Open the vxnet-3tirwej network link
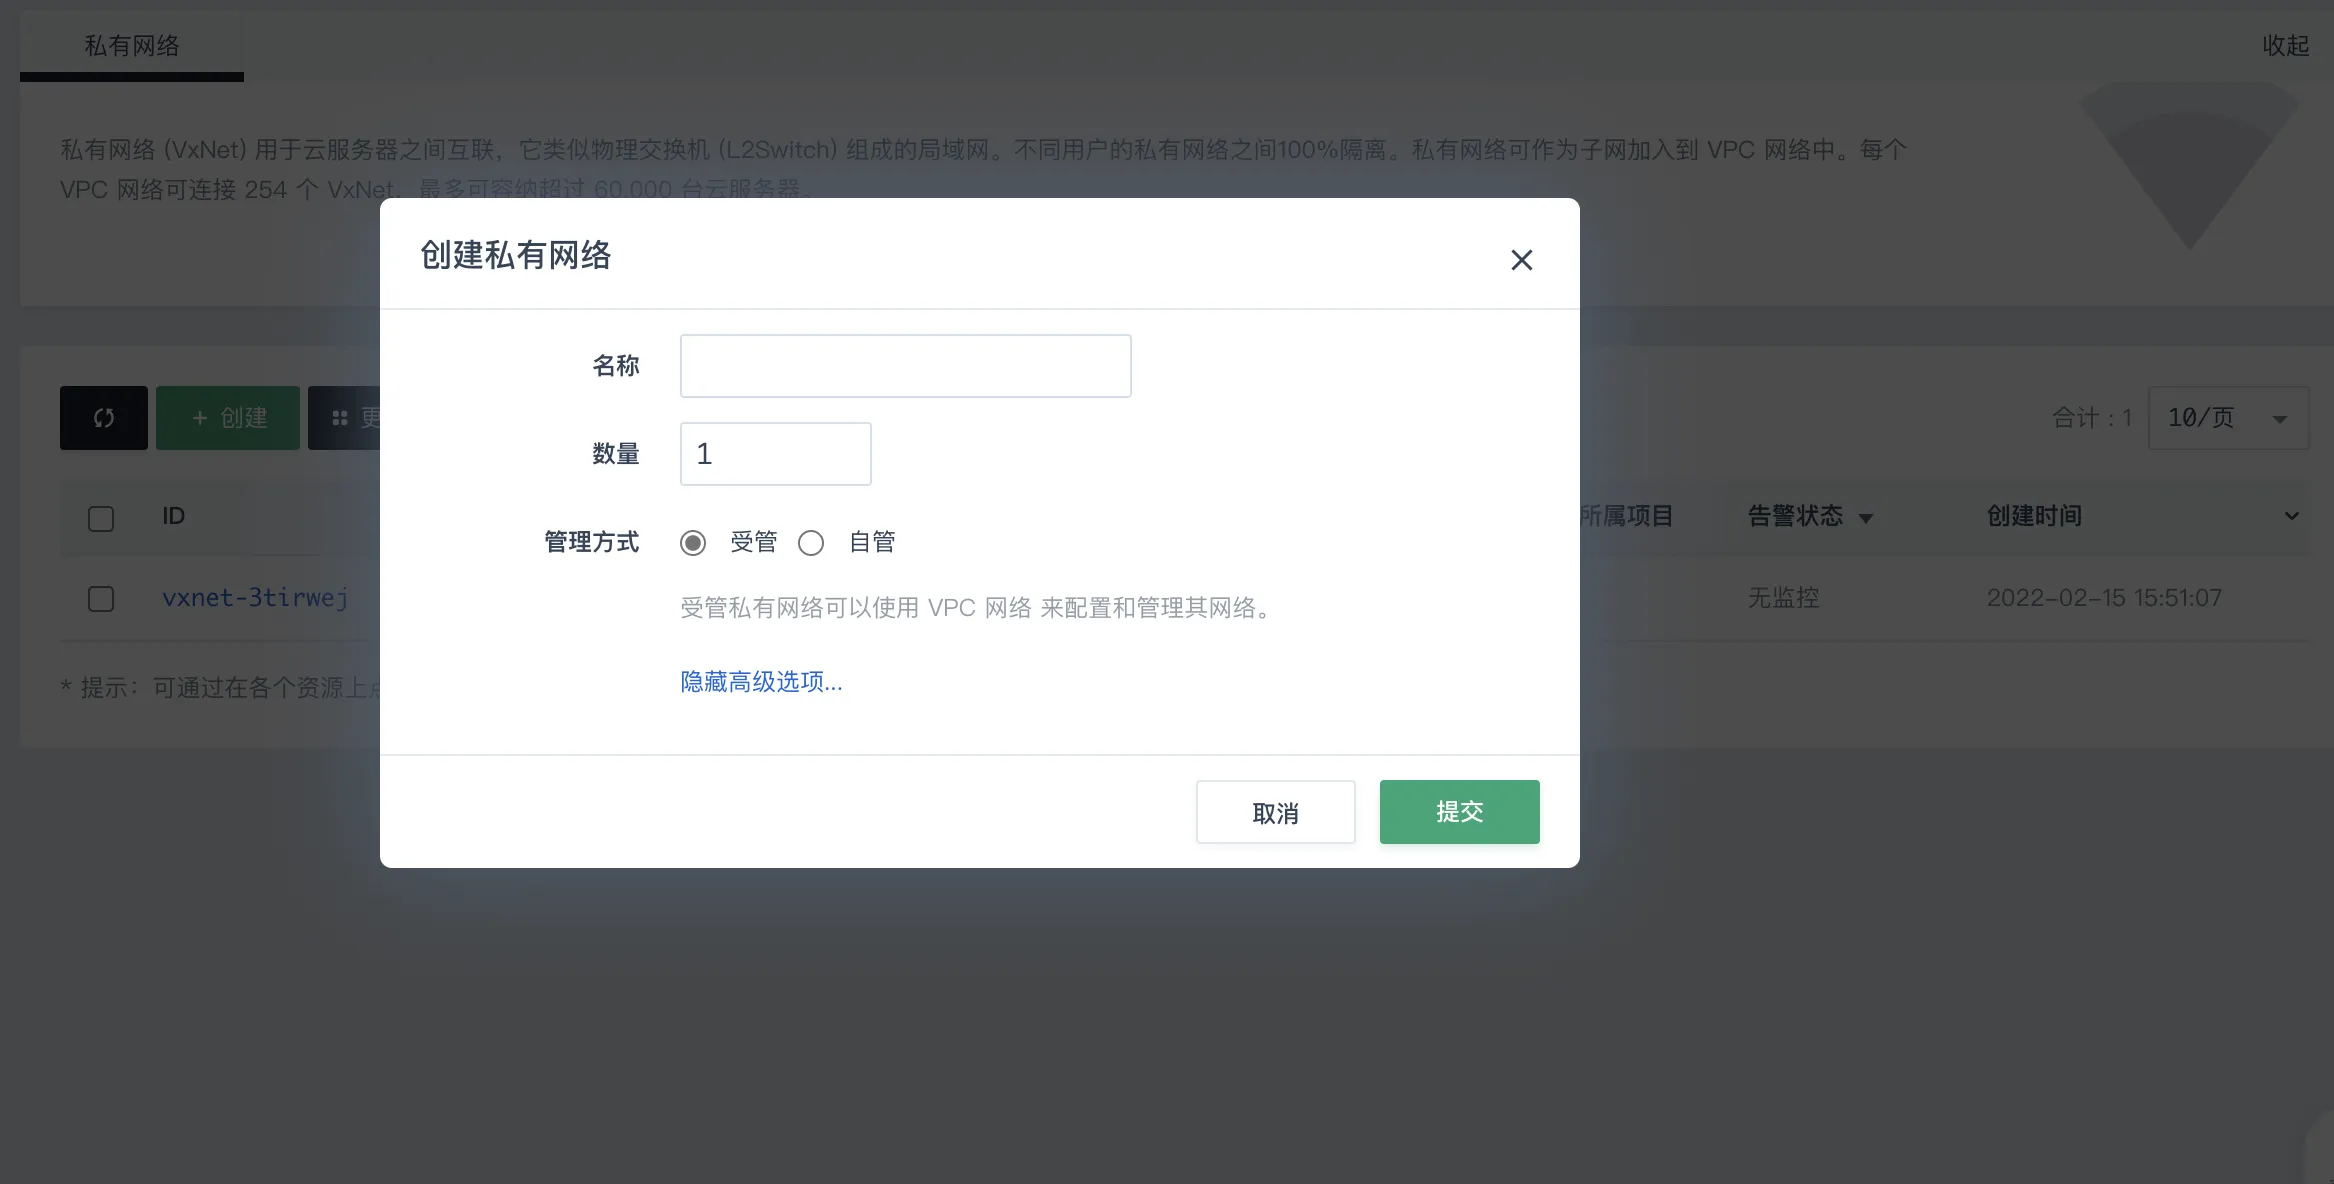Viewport: 2334px width, 1184px height. [x=255, y=598]
